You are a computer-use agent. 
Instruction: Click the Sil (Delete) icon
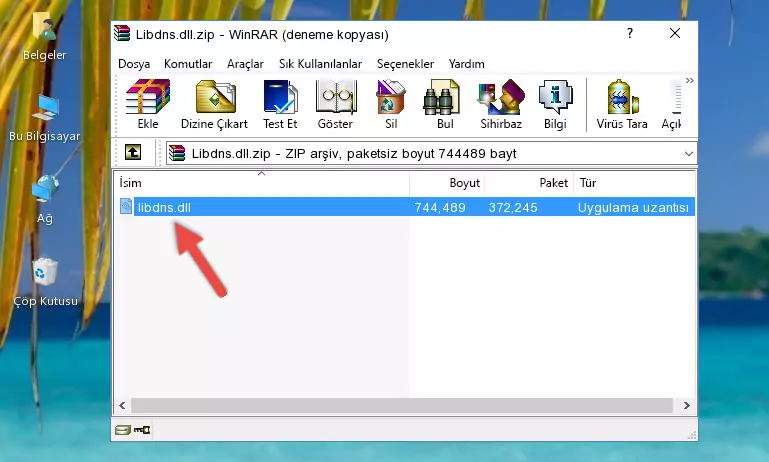point(391,104)
